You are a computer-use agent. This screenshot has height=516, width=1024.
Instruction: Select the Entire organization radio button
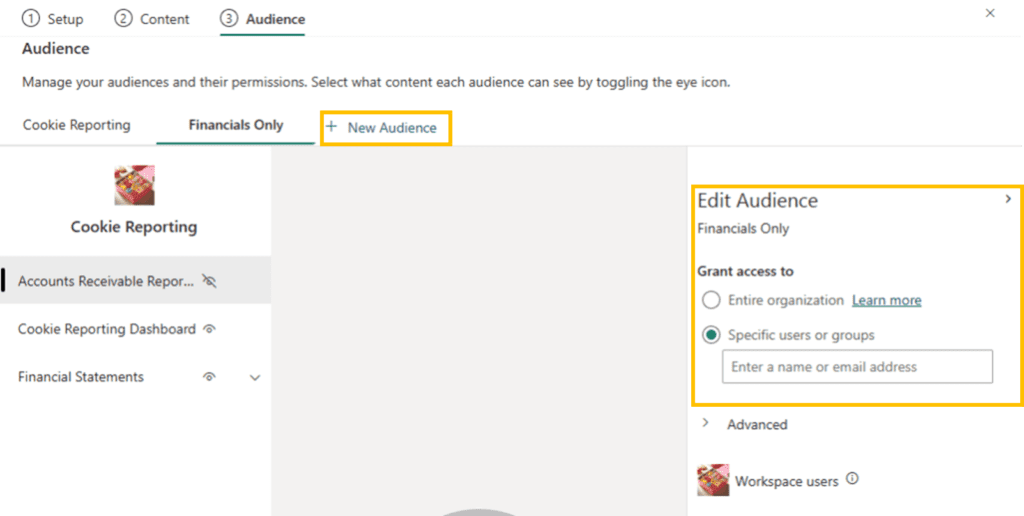[x=711, y=300]
